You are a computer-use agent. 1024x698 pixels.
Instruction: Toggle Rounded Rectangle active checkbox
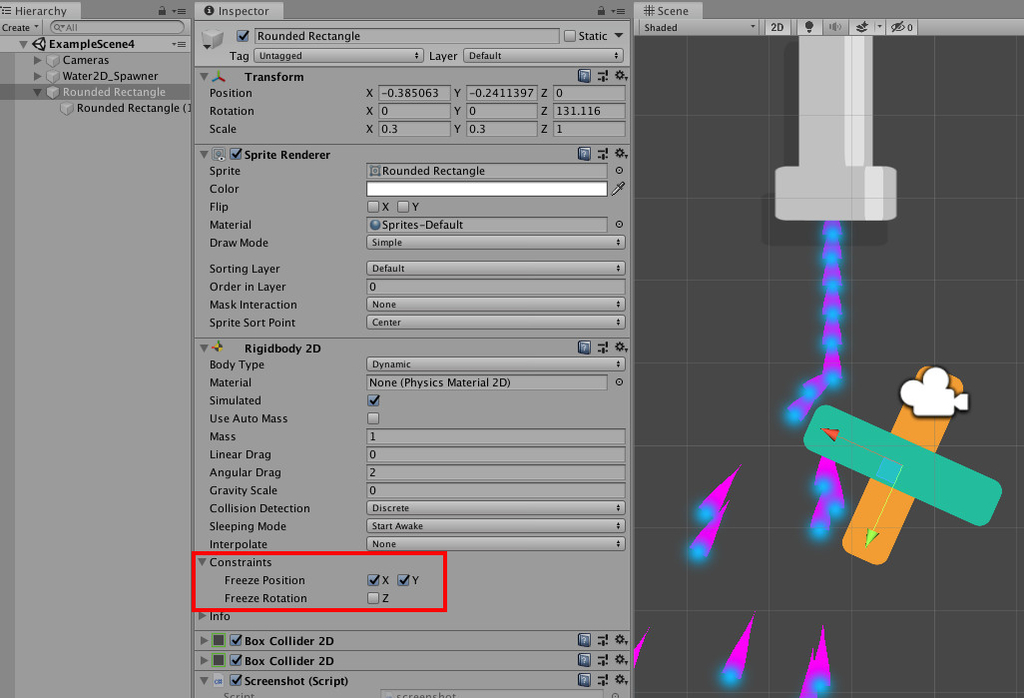[x=243, y=36]
